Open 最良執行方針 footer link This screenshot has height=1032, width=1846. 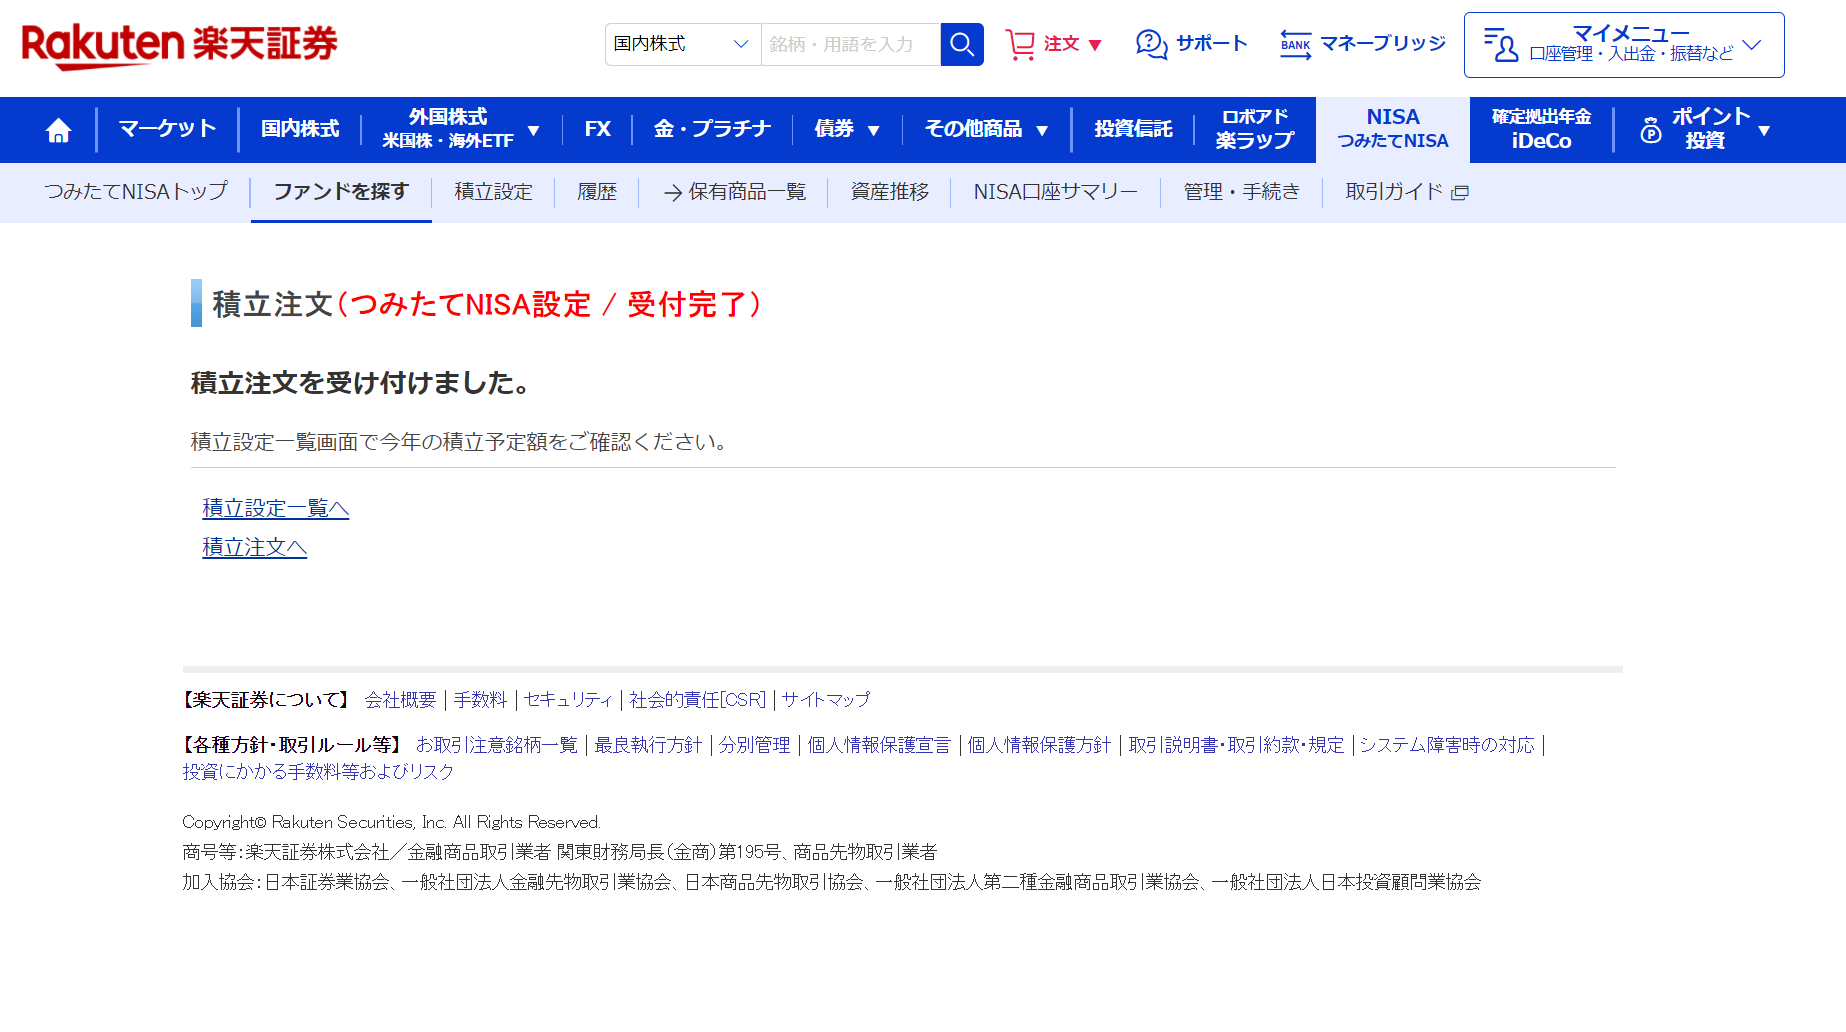click(648, 745)
